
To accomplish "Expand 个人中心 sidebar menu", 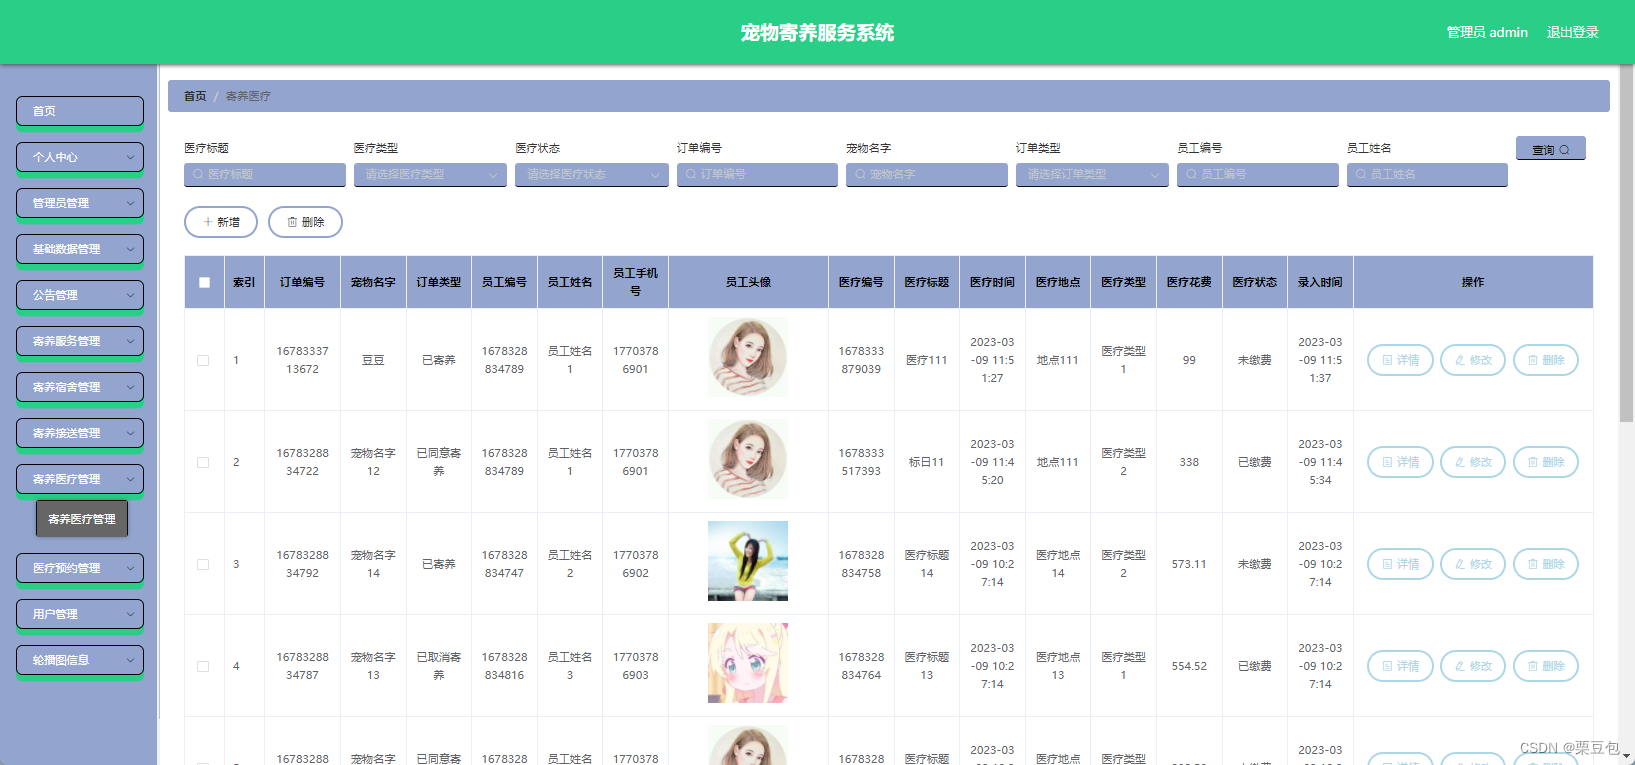I will (80, 157).
